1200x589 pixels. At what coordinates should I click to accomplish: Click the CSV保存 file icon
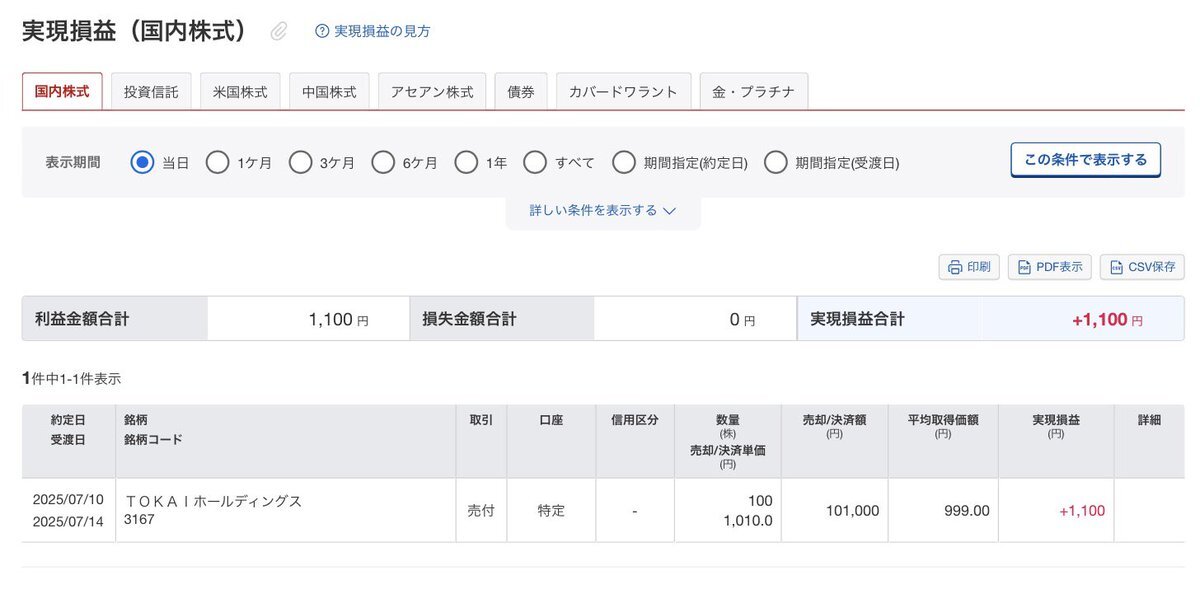click(x=1115, y=267)
